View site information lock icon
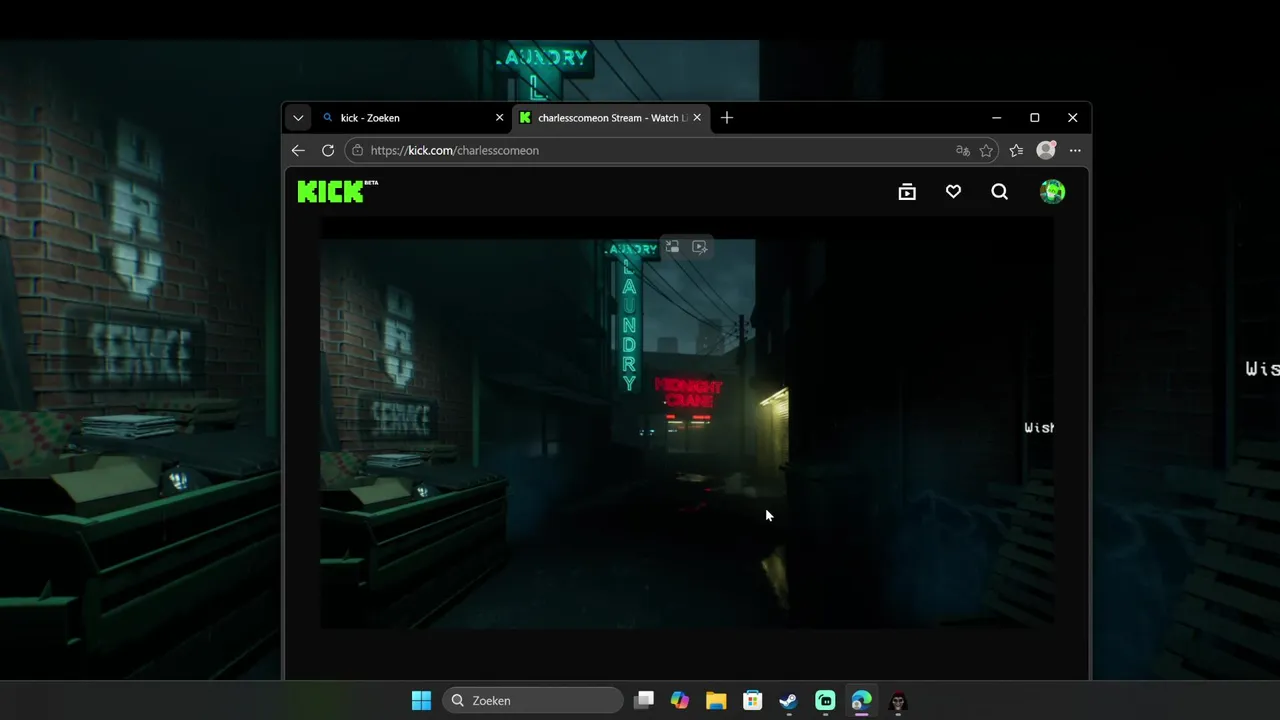The image size is (1280, 720). (358, 150)
